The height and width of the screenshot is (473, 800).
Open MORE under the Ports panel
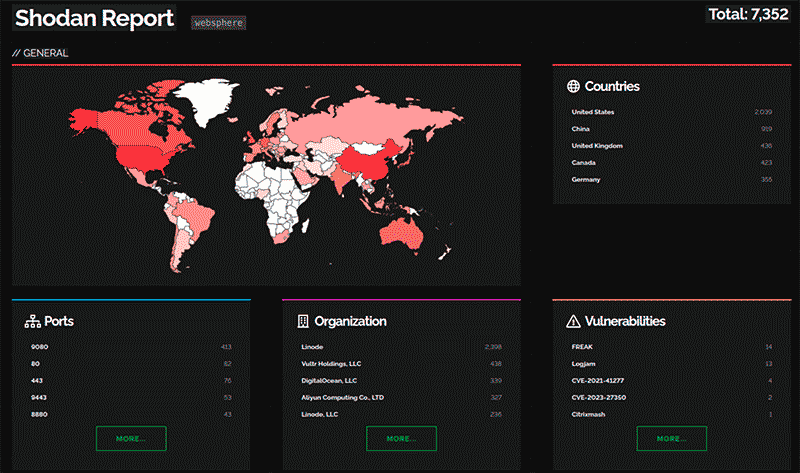(131, 438)
